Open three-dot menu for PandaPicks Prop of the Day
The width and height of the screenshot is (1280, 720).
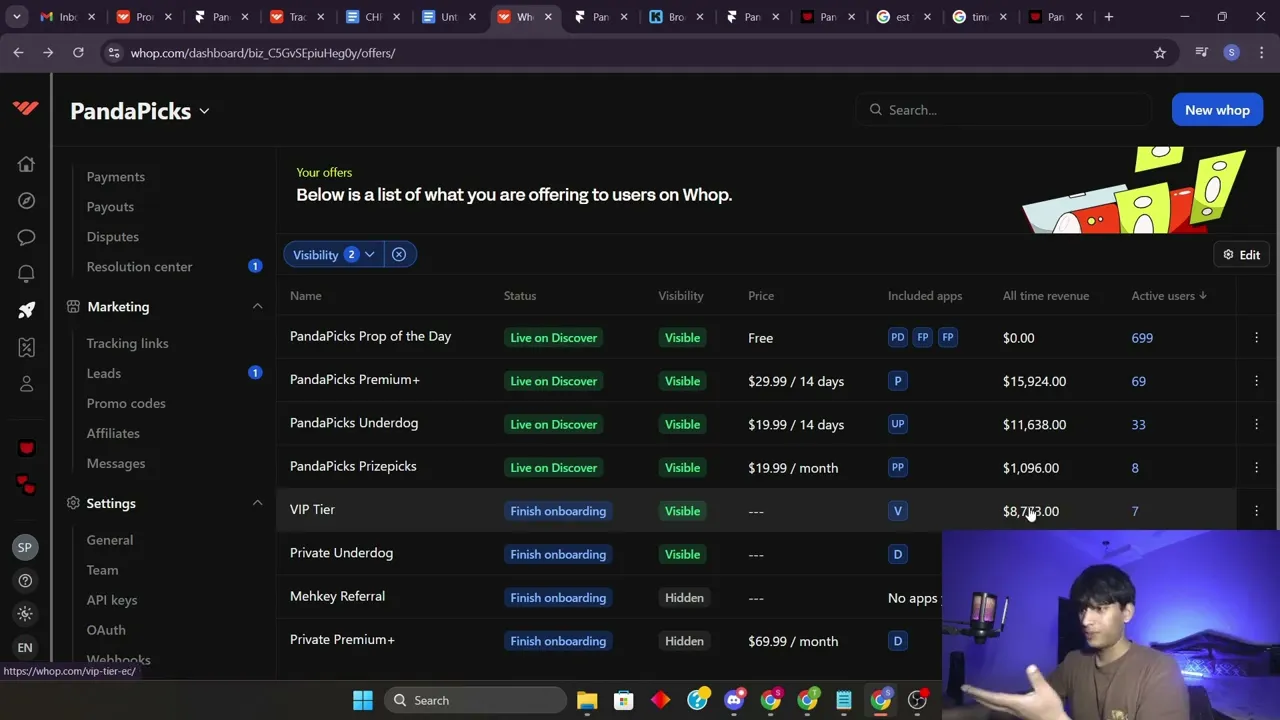[1256, 338]
